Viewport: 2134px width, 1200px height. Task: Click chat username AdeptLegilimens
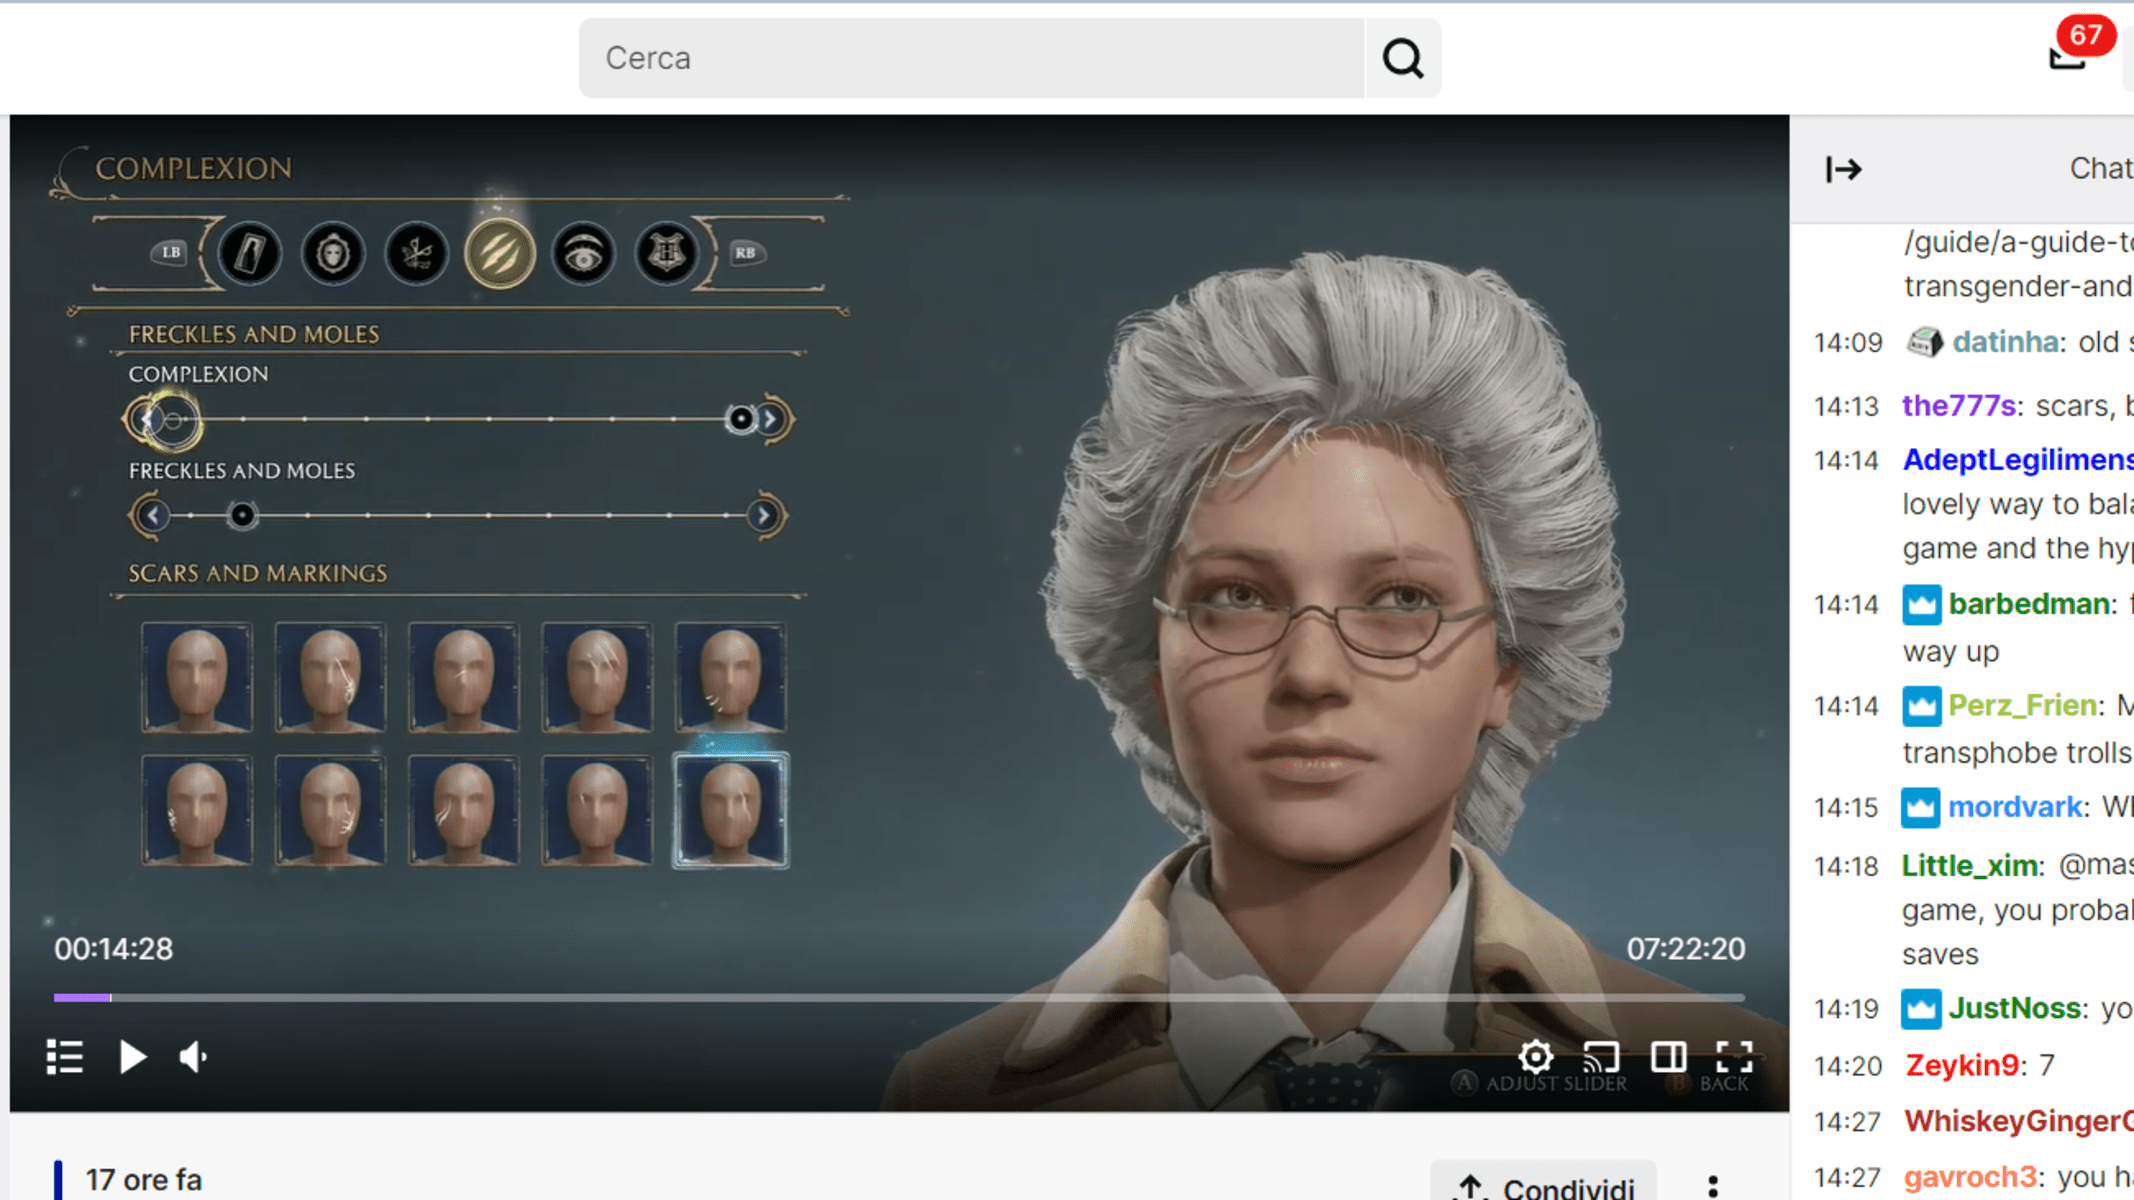coord(2017,460)
